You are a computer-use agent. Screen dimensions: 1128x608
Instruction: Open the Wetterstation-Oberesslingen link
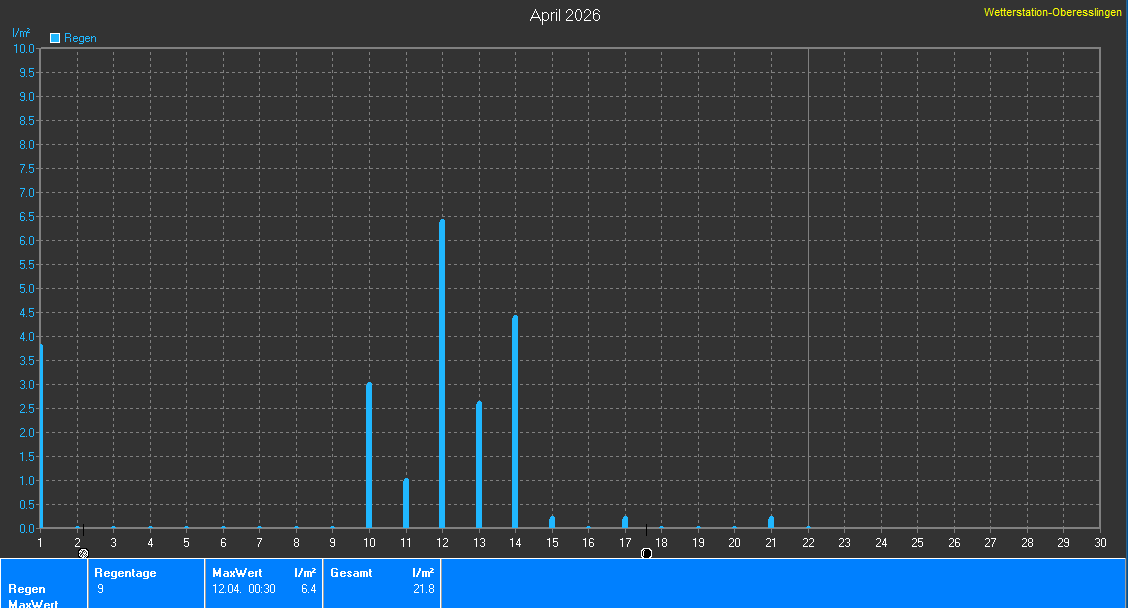(x=1053, y=12)
